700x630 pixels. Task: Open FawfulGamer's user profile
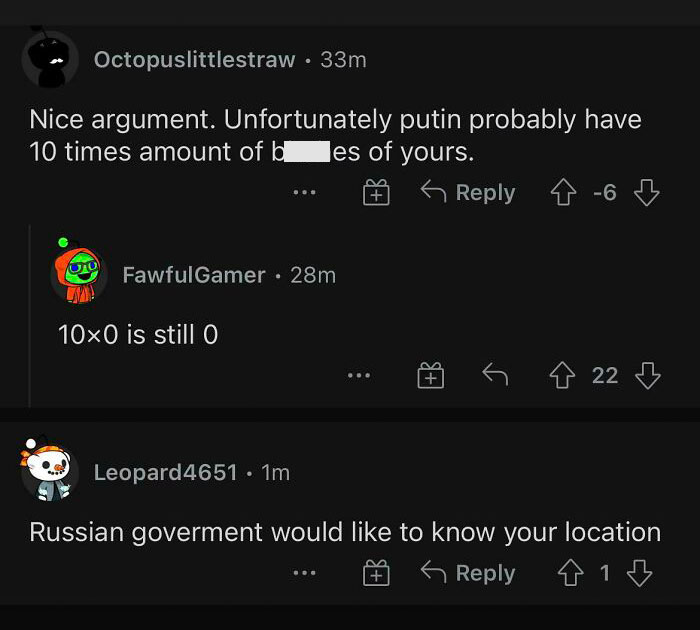point(194,274)
